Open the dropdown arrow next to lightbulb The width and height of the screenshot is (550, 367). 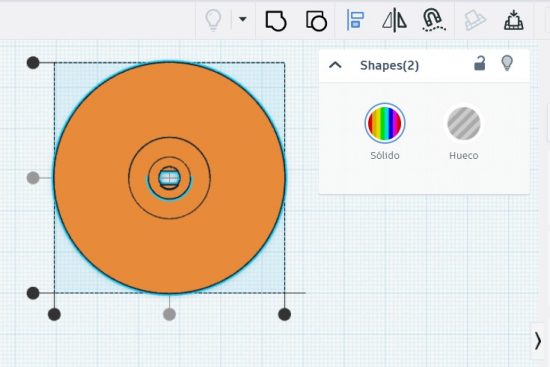[242, 19]
